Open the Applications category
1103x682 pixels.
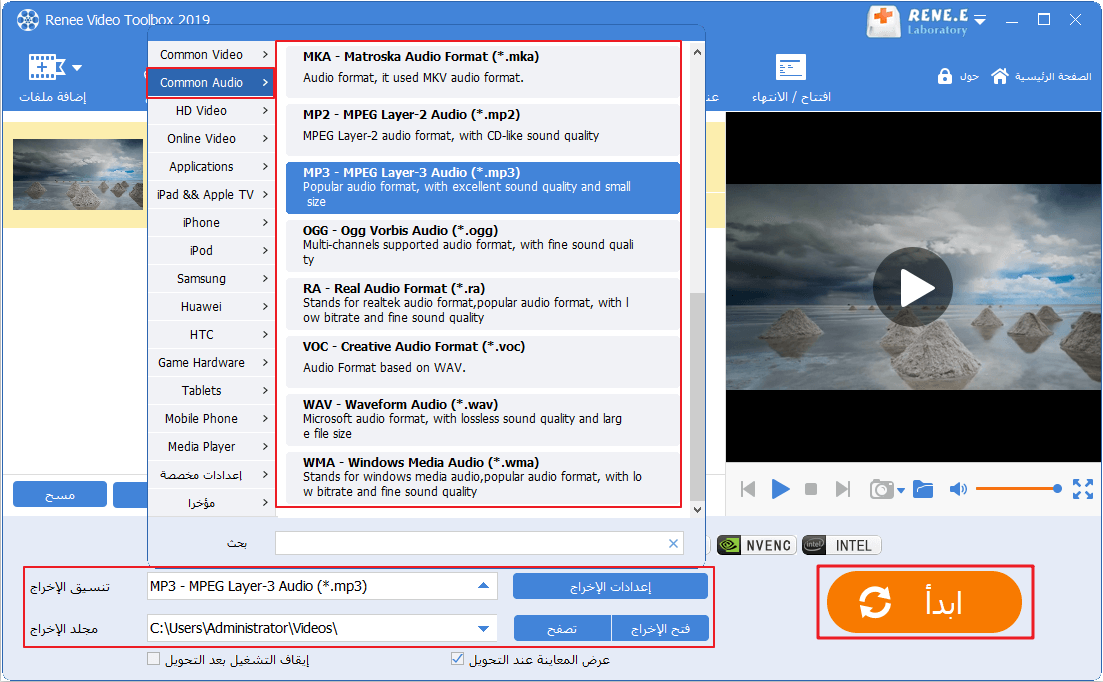click(211, 167)
